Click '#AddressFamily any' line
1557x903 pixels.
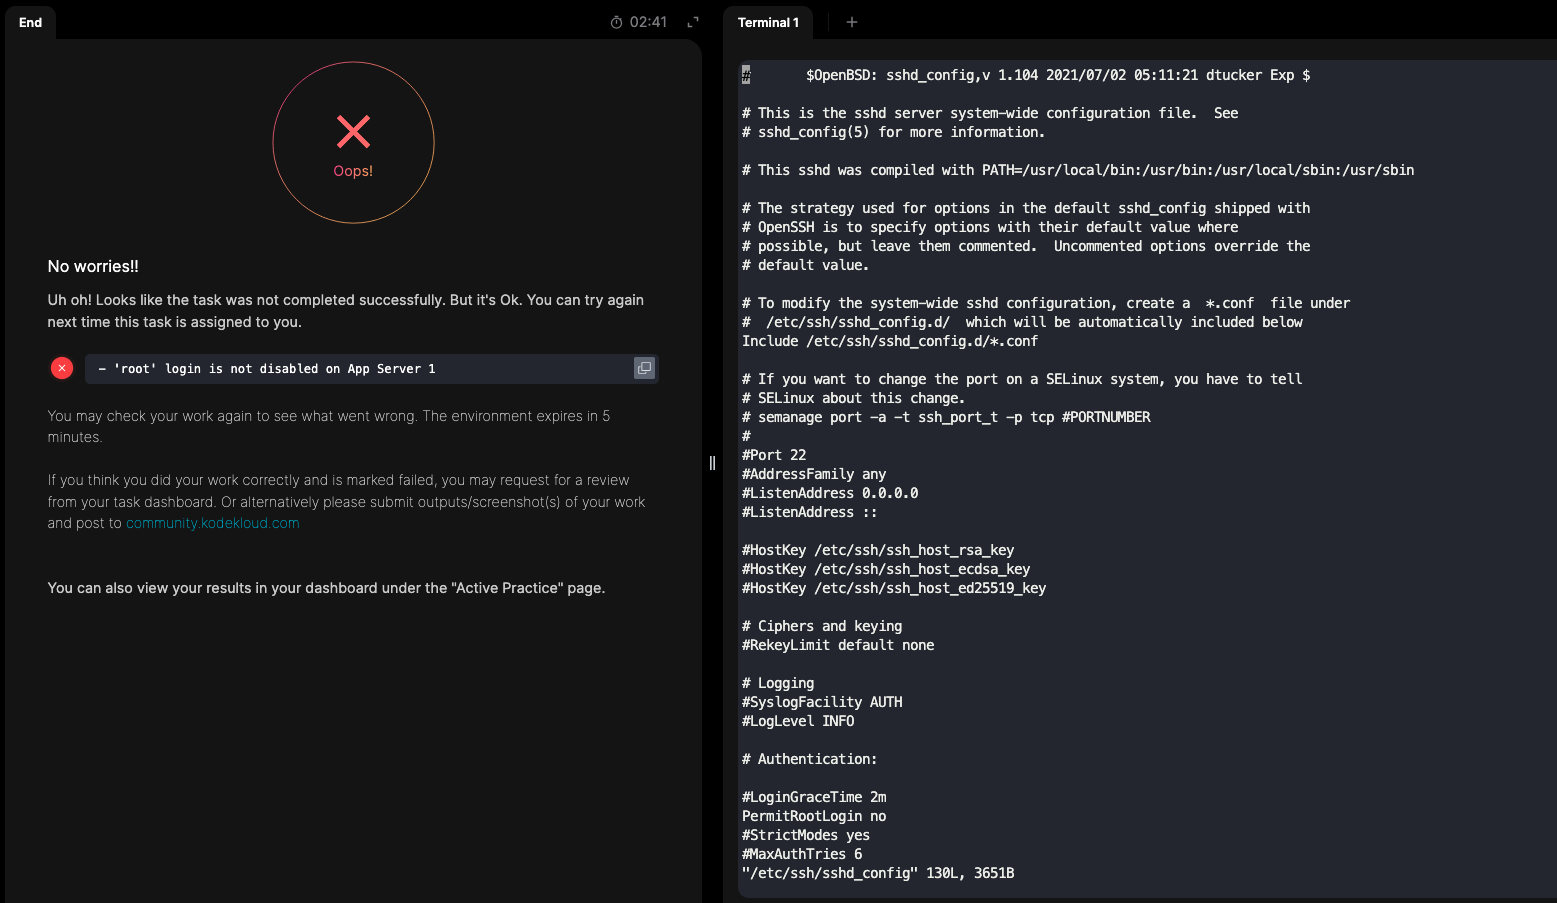[814, 474]
